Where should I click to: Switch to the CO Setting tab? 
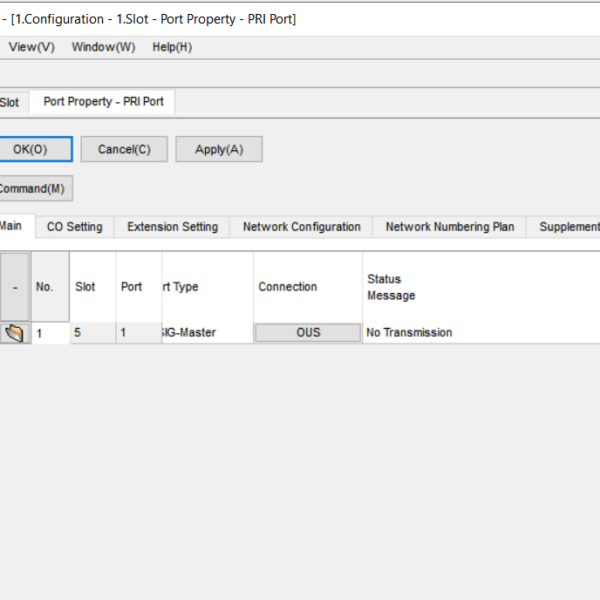[74, 227]
